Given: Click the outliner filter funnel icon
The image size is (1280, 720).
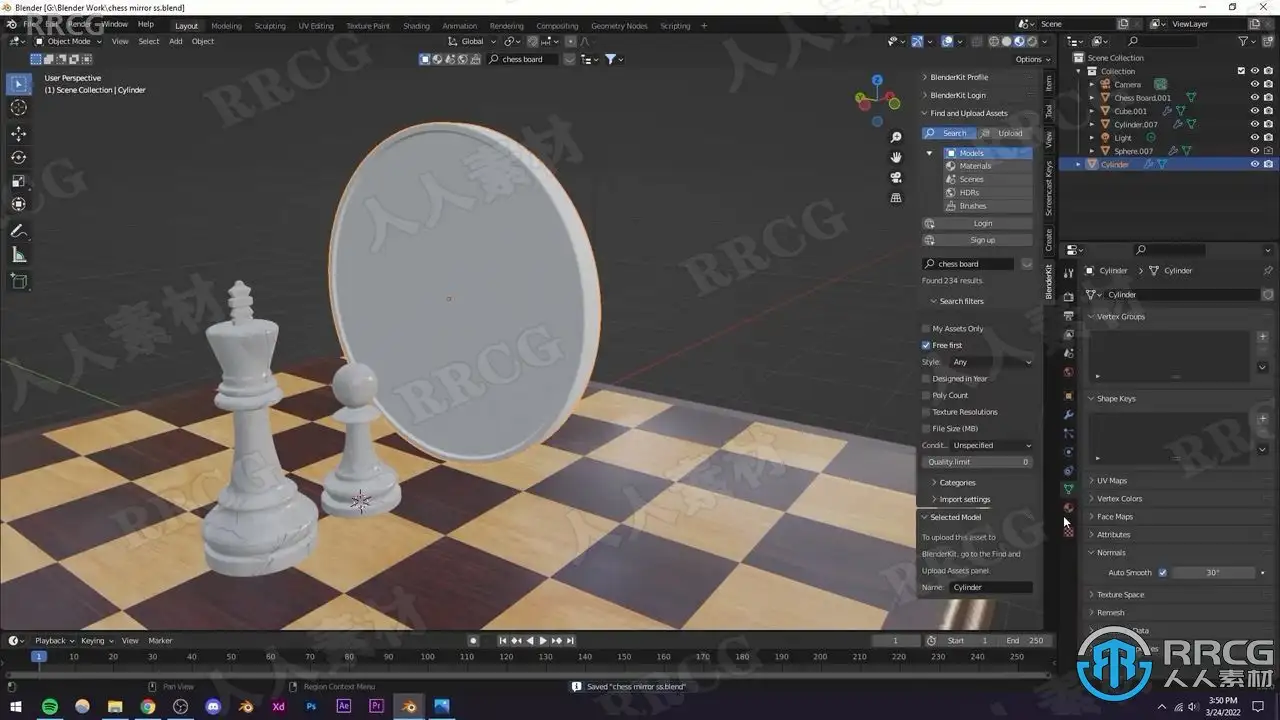Looking at the screenshot, I should tap(1244, 41).
